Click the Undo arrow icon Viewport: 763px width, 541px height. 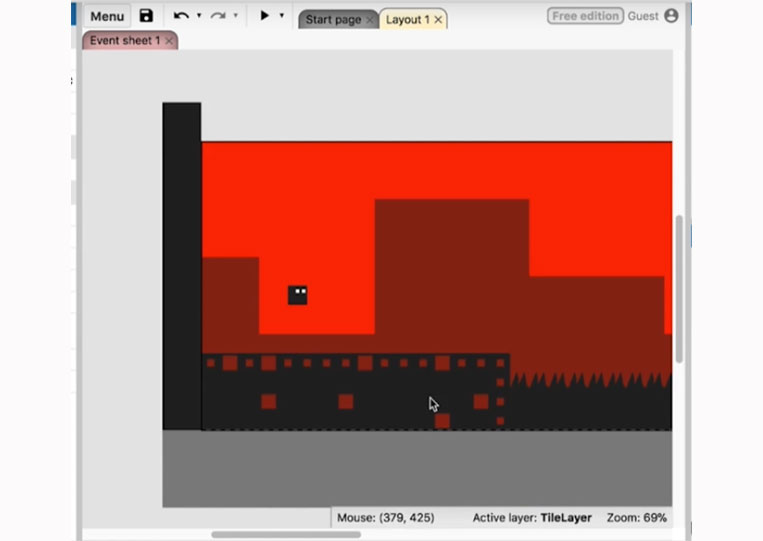pyautogui.click(x=181, y=16)
